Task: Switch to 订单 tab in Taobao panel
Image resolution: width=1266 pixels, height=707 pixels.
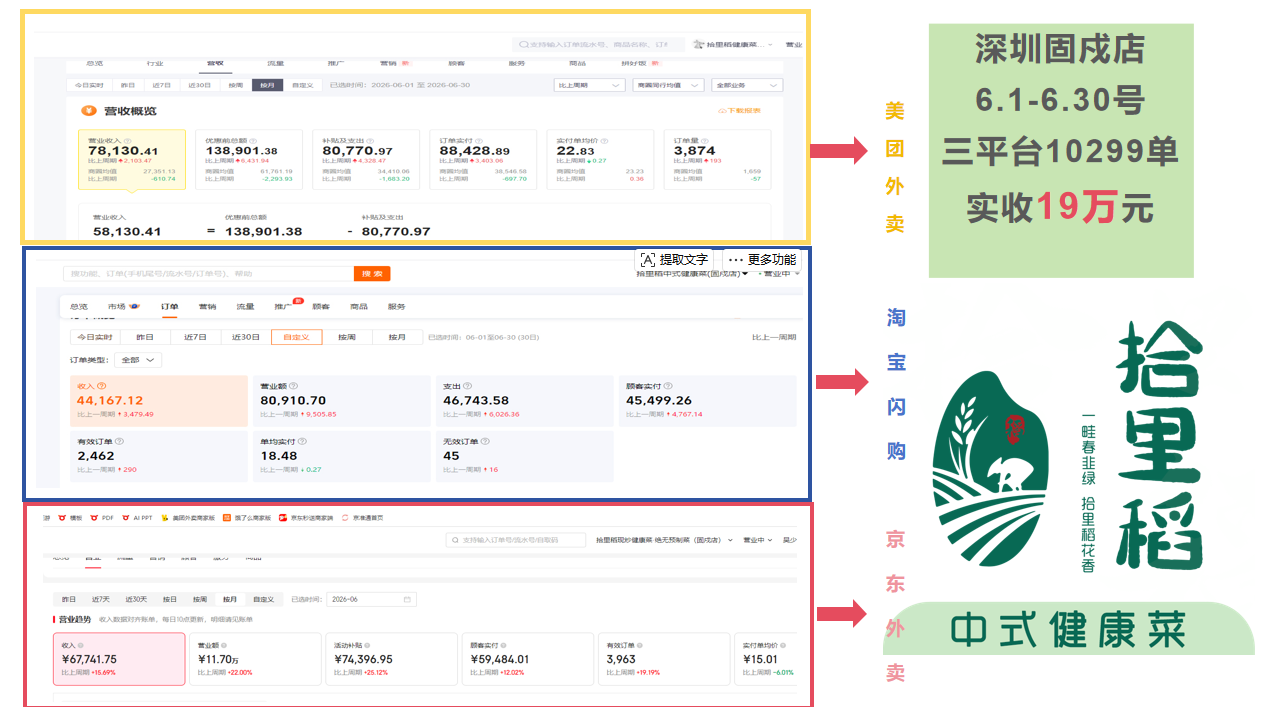Action: (x=169, y=306)
